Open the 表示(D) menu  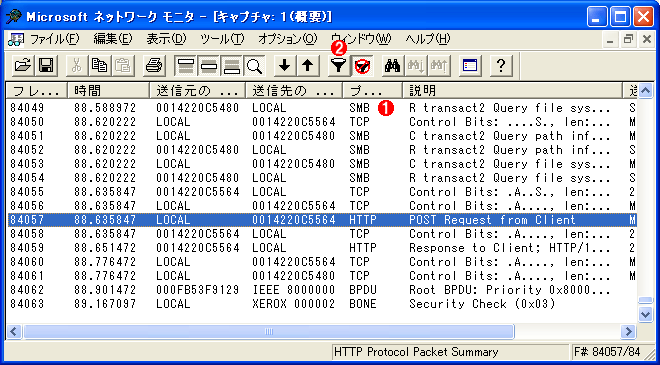point(166,39)
